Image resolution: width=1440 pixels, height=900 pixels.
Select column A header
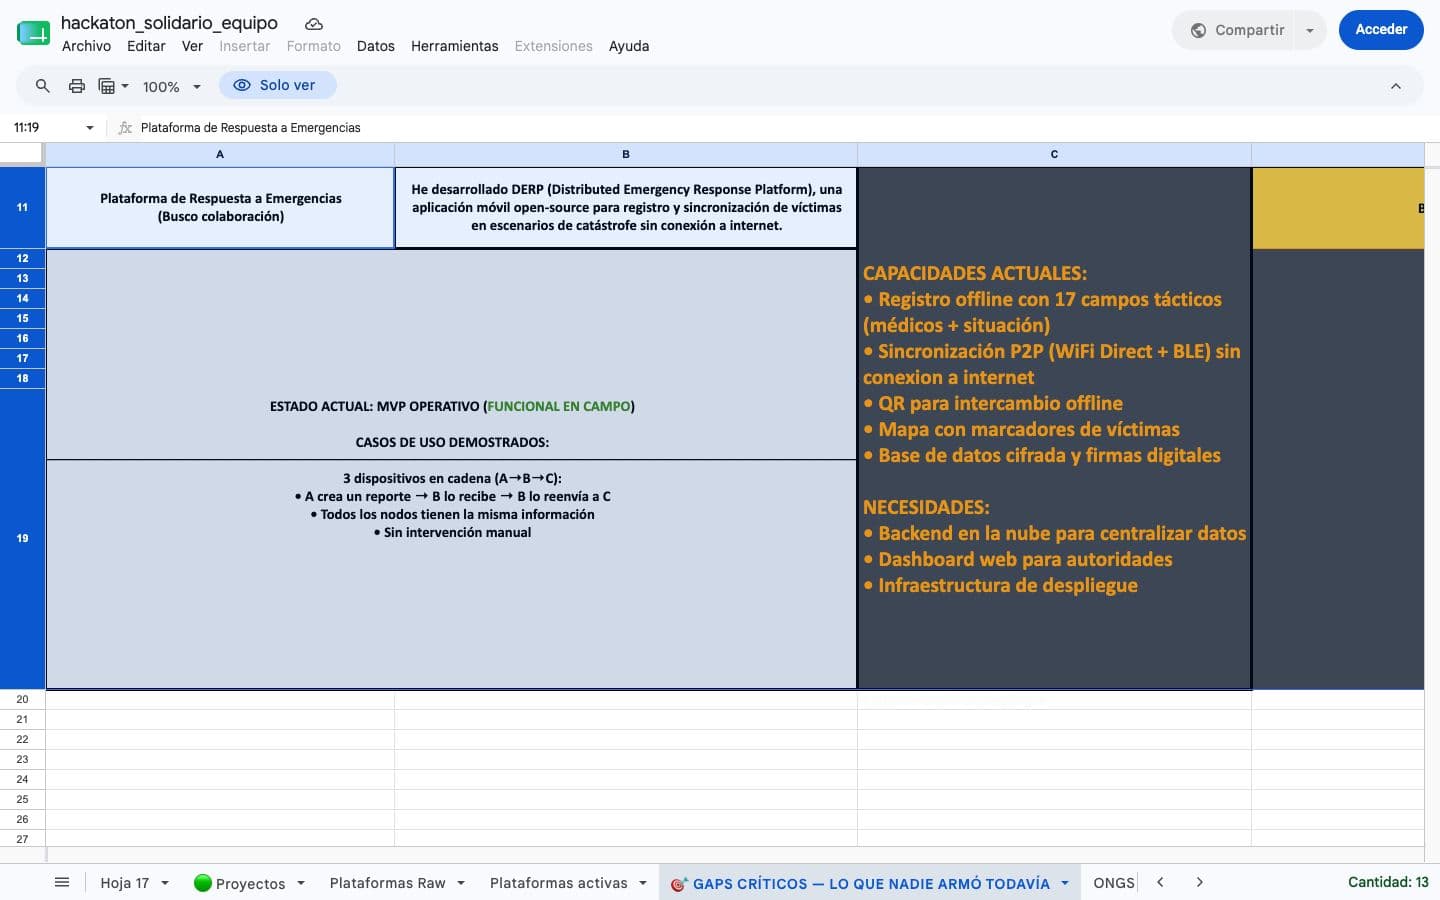(220, 154)
